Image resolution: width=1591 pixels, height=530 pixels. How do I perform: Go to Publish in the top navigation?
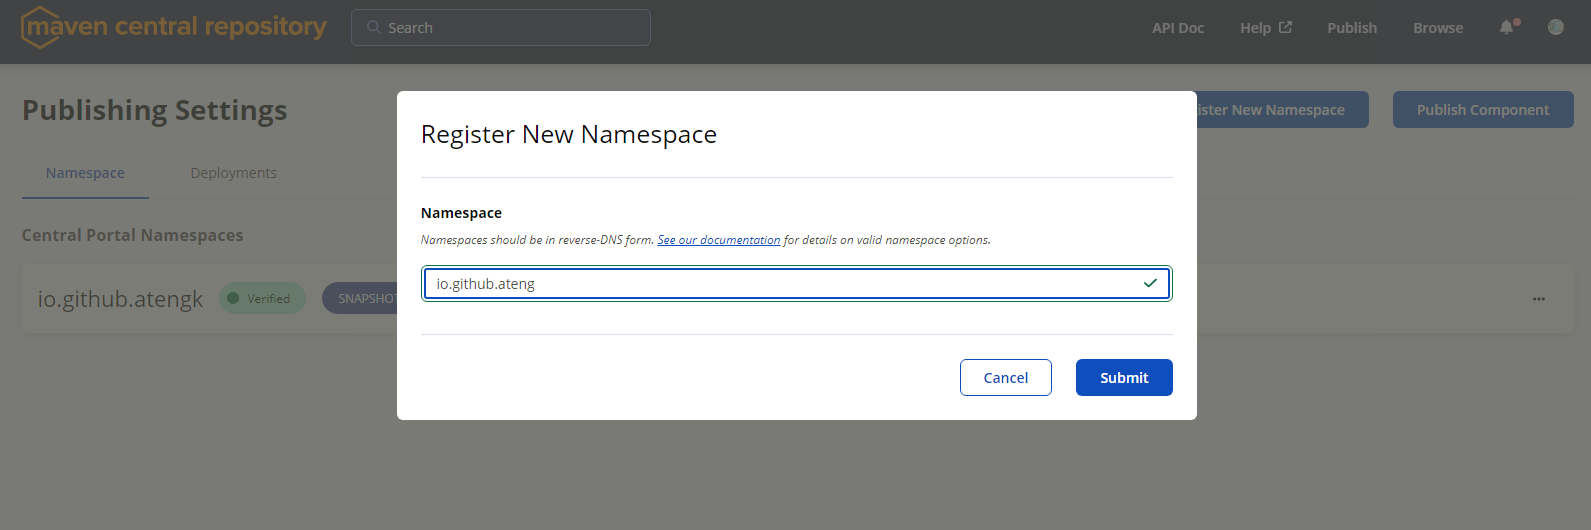tap(1351, 28)
